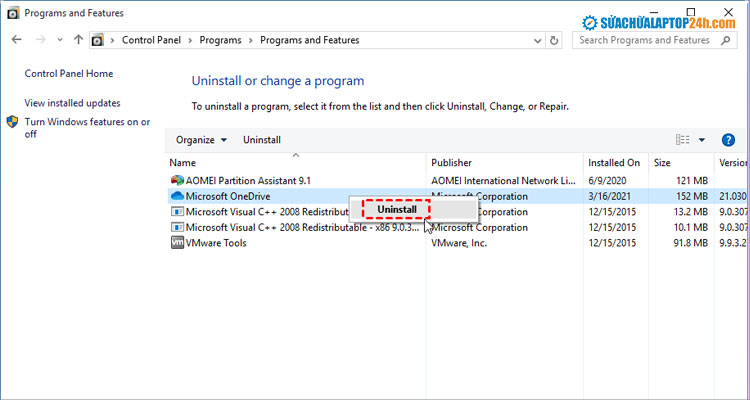Click AOMEI International Network publisher cell
The image size is (750, 400).
click(x=503, y=180)
